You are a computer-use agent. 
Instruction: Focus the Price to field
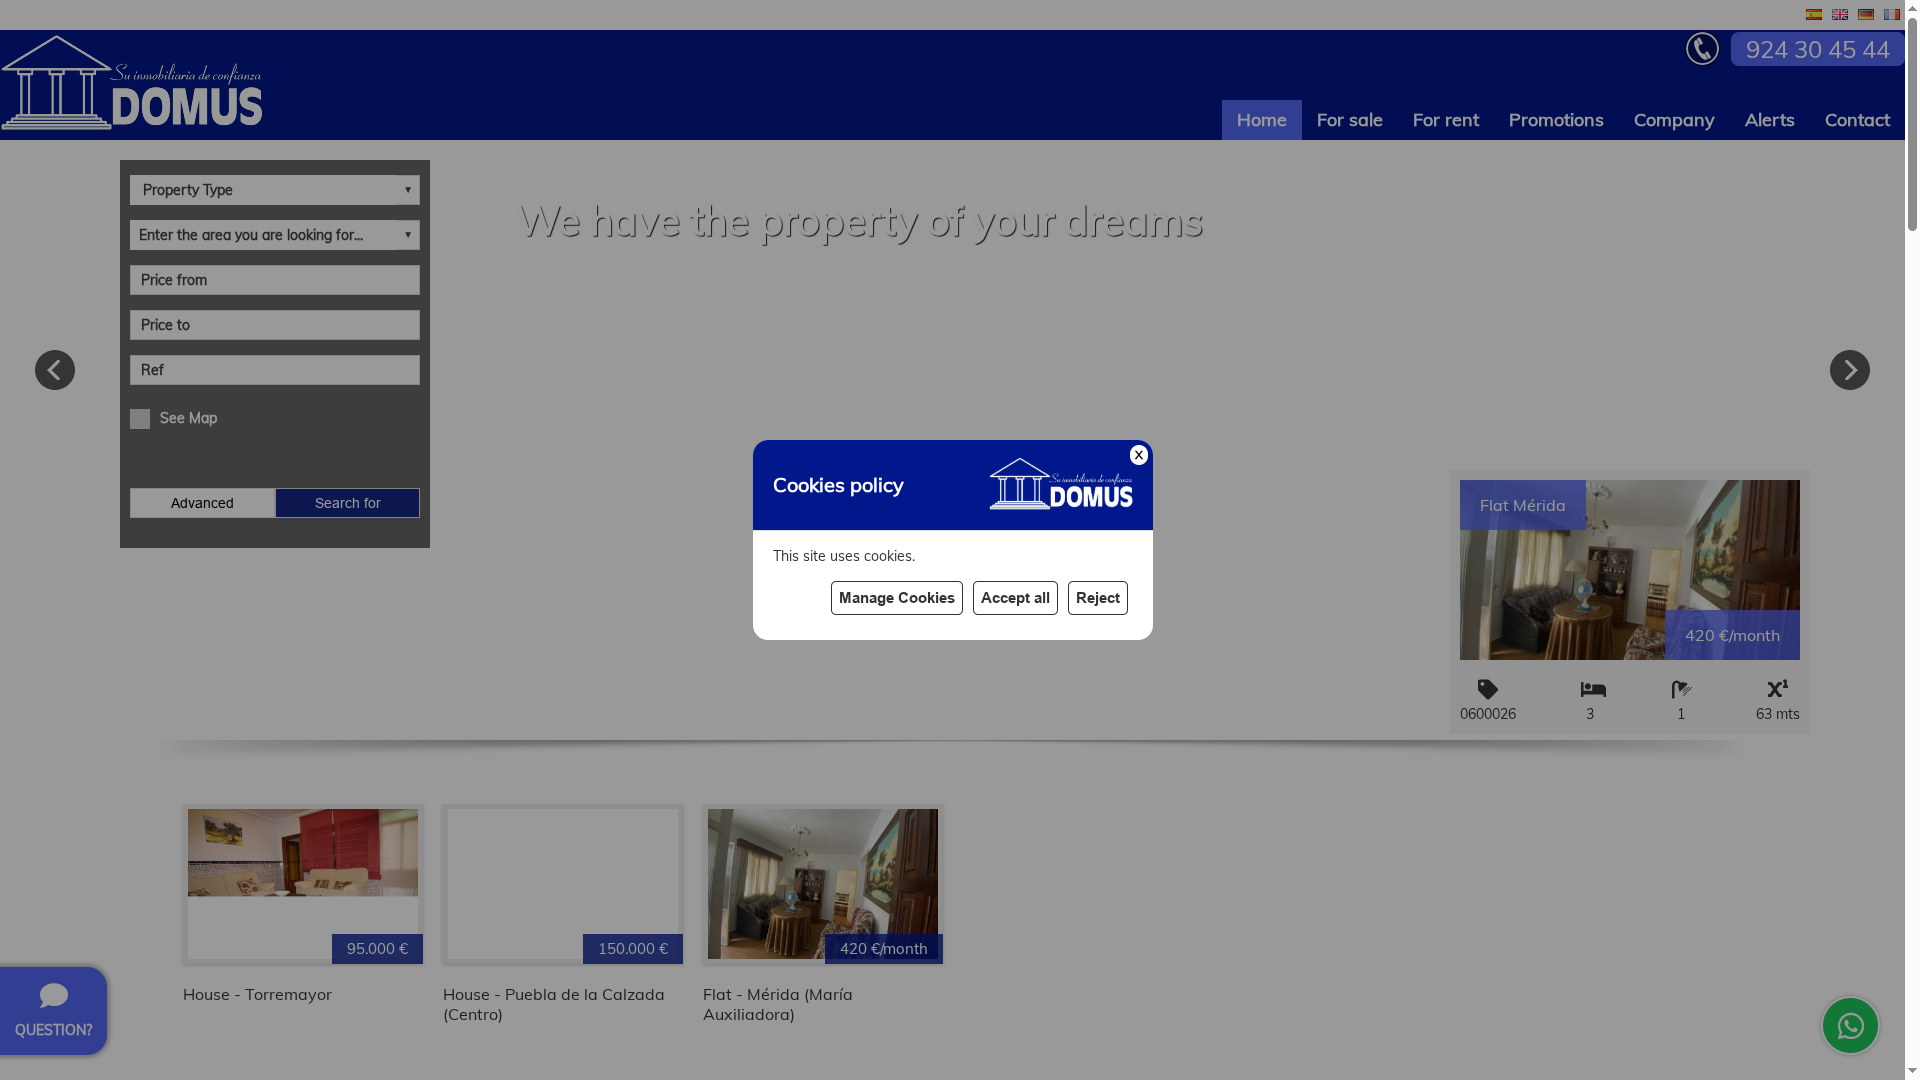(275, 325)
